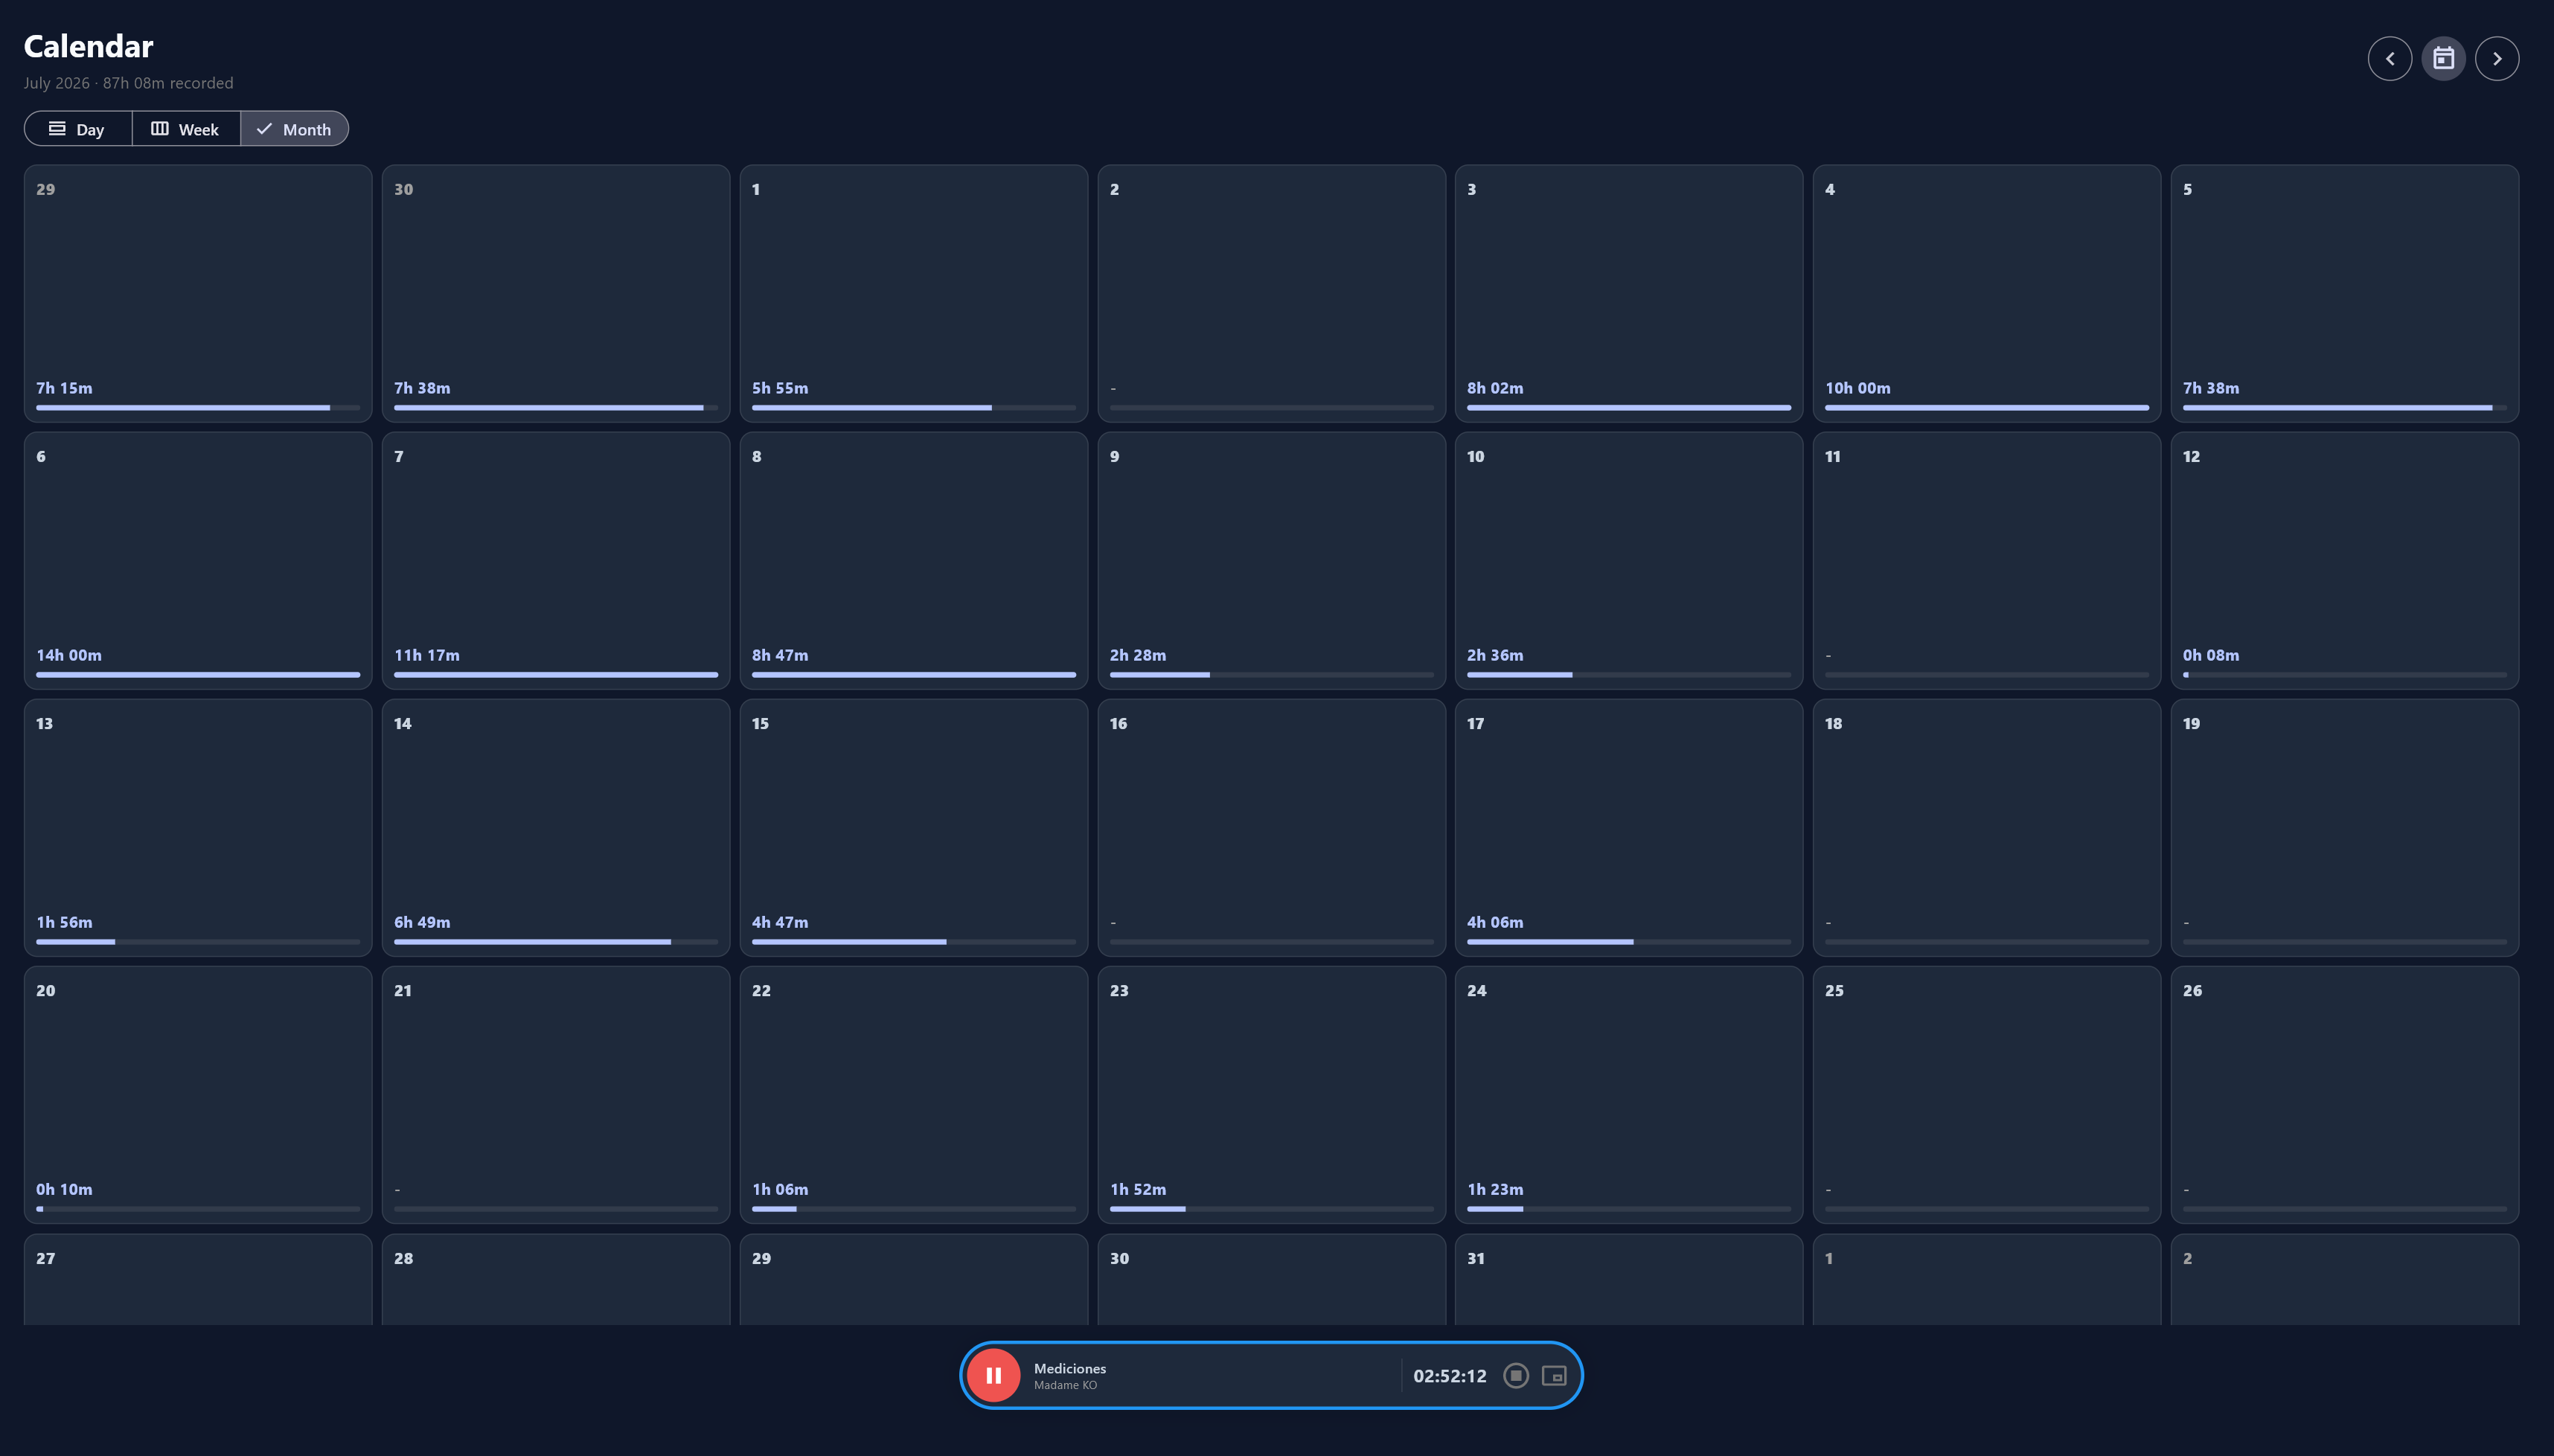Click 1h 56m on July 13
Viewport: 2554px width, 1456px height.
coord(64,922)
